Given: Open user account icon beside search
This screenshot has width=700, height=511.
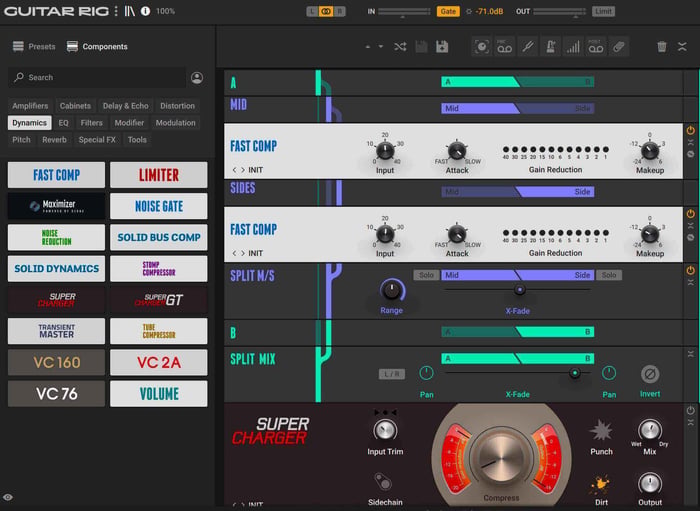Looking at the screenshot, I should pyautogui.click(x=197, y=78).
